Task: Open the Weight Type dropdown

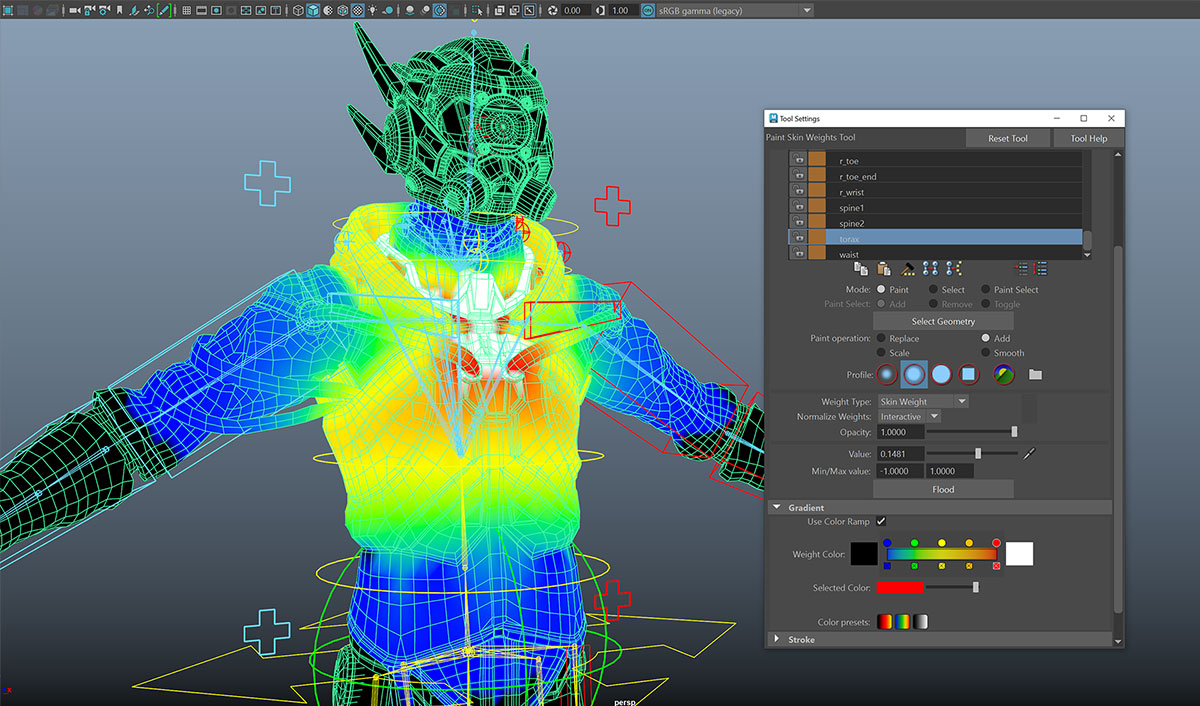Action: [x=922, y=402]
